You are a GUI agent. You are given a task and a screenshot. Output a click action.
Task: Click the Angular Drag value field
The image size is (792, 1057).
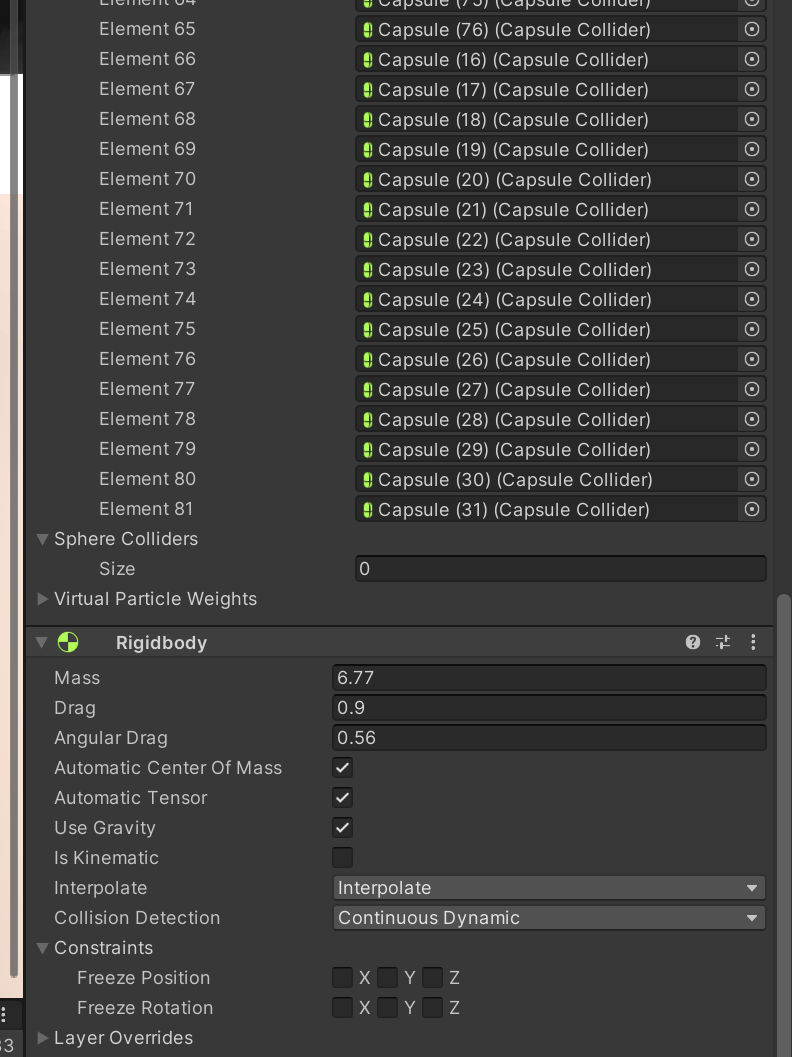[549, 738]
